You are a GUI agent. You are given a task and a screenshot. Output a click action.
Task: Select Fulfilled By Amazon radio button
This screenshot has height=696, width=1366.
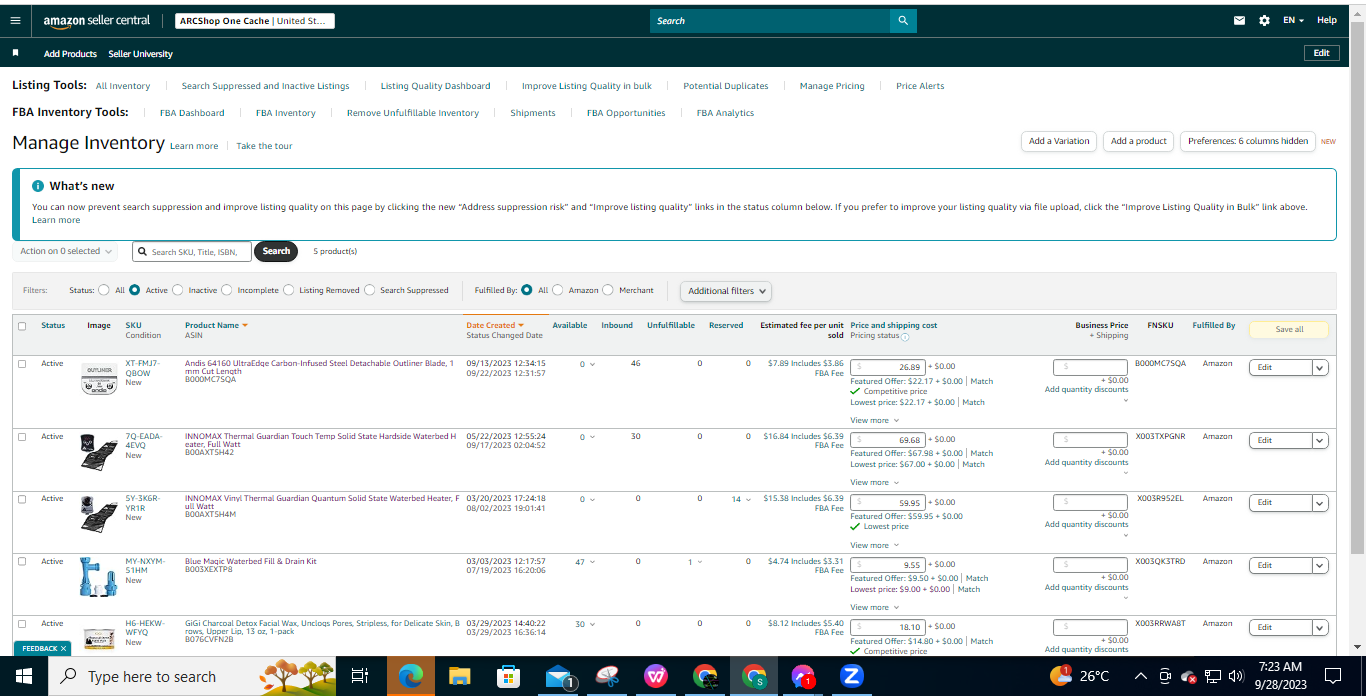coord(557,290)
